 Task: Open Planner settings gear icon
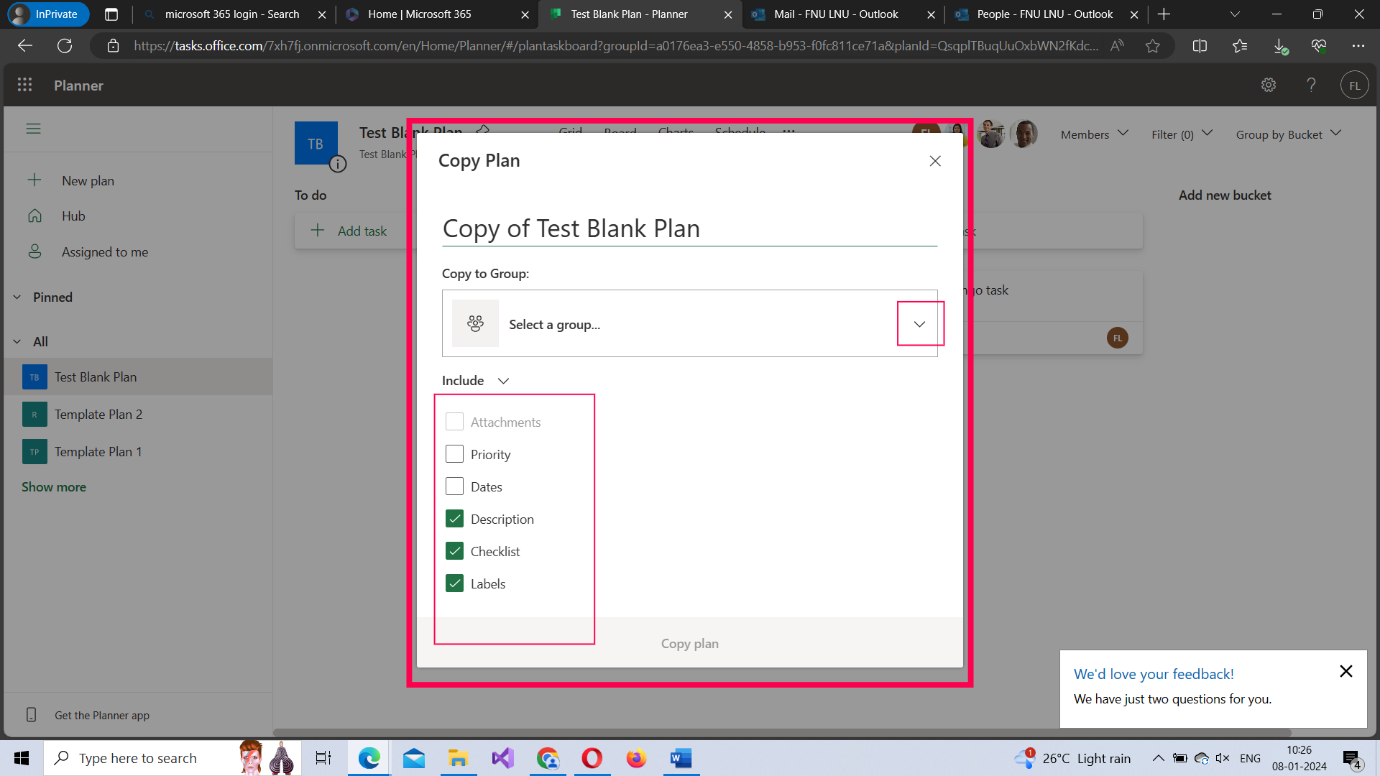pos(1268,85)
